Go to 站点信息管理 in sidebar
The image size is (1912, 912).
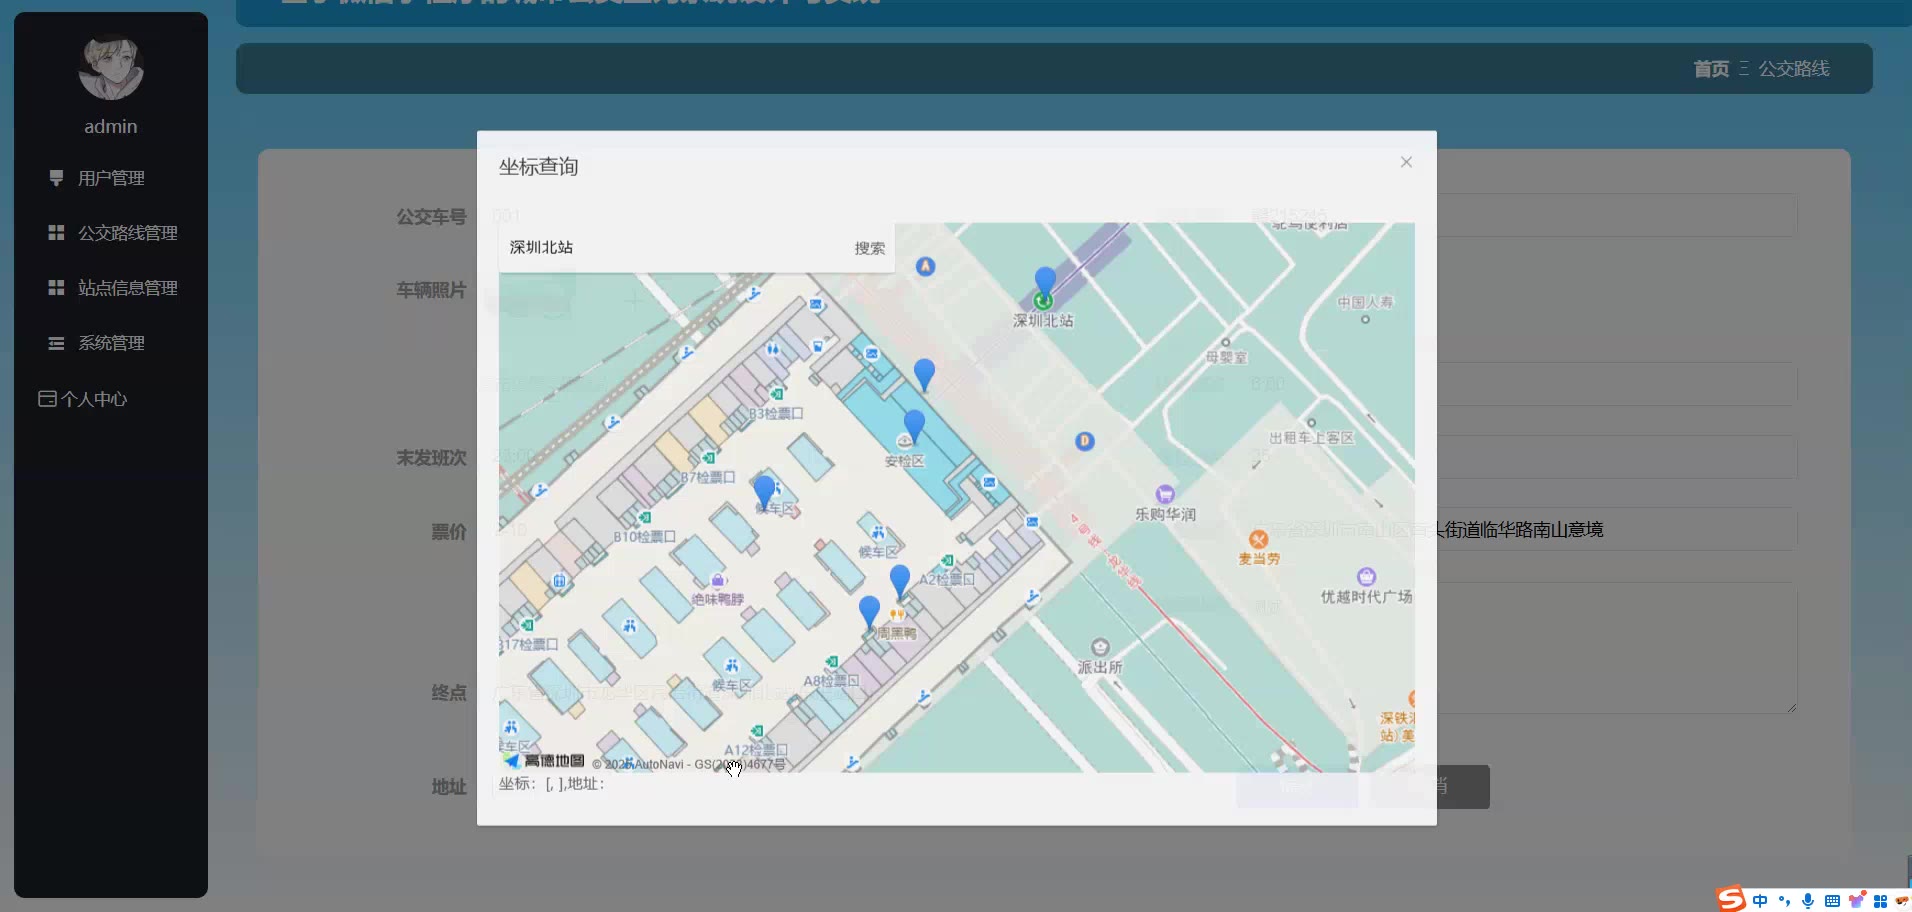click(127, 288)
